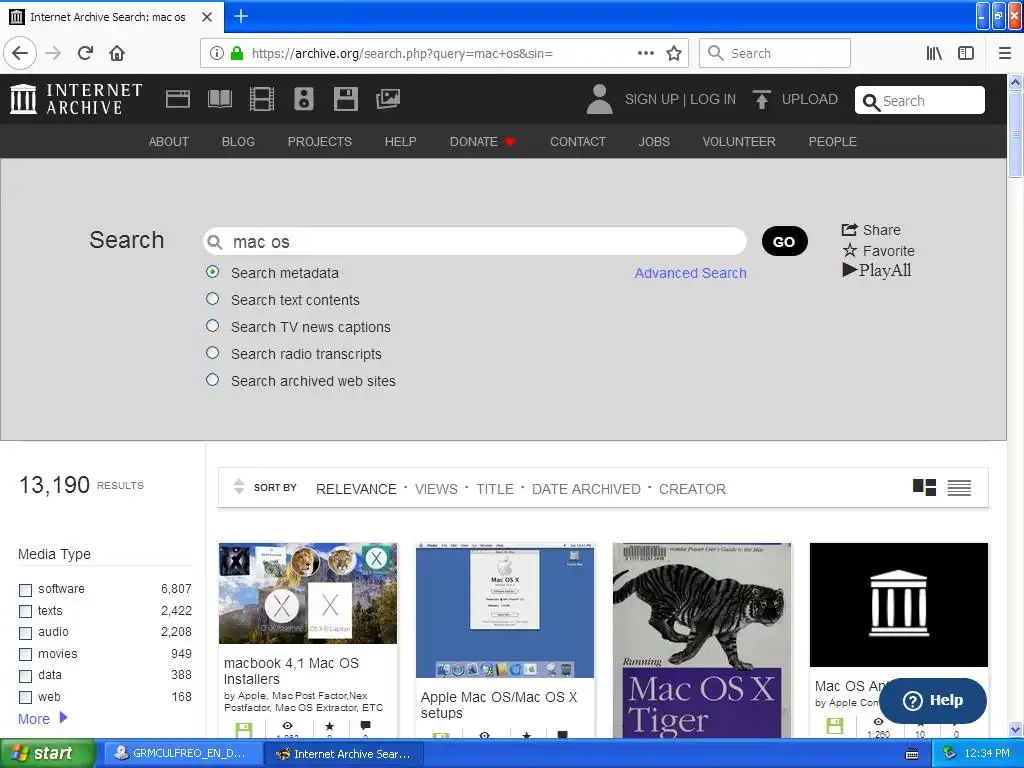The image size is (1024, 768).
Task: Sort results by Creator
Action: point(692,489)
